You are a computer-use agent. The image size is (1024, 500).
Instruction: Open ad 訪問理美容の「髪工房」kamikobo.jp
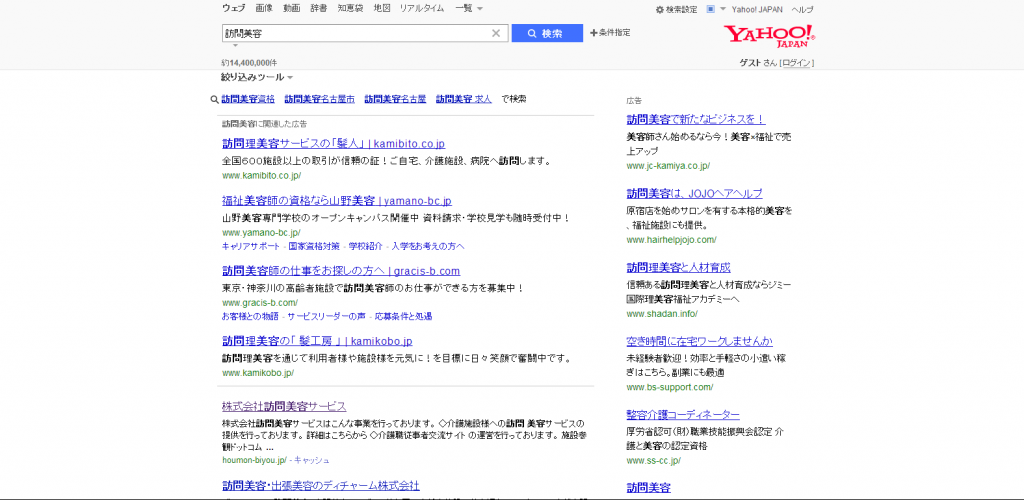[x=317, y=341]
